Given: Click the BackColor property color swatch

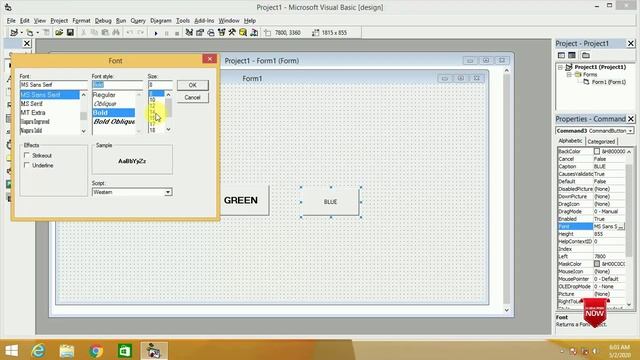Looking at the screenshot, I should tap(597, 151).
